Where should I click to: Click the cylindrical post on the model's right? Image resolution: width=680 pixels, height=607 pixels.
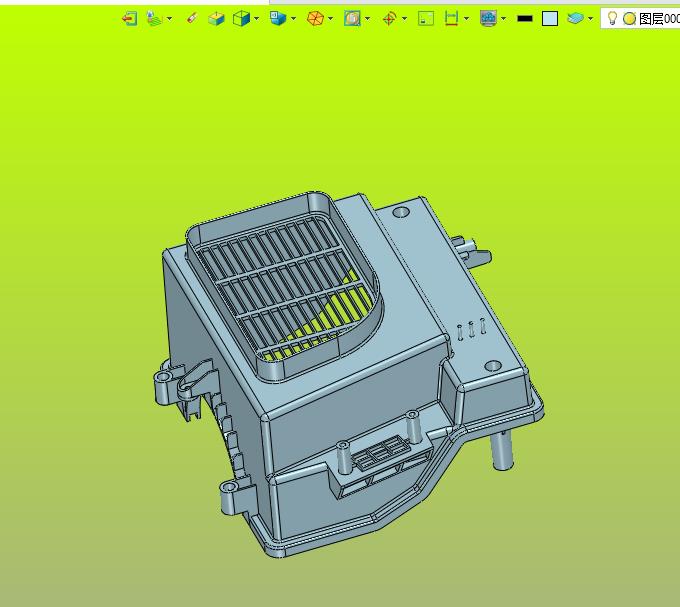[x=502, y=450]
